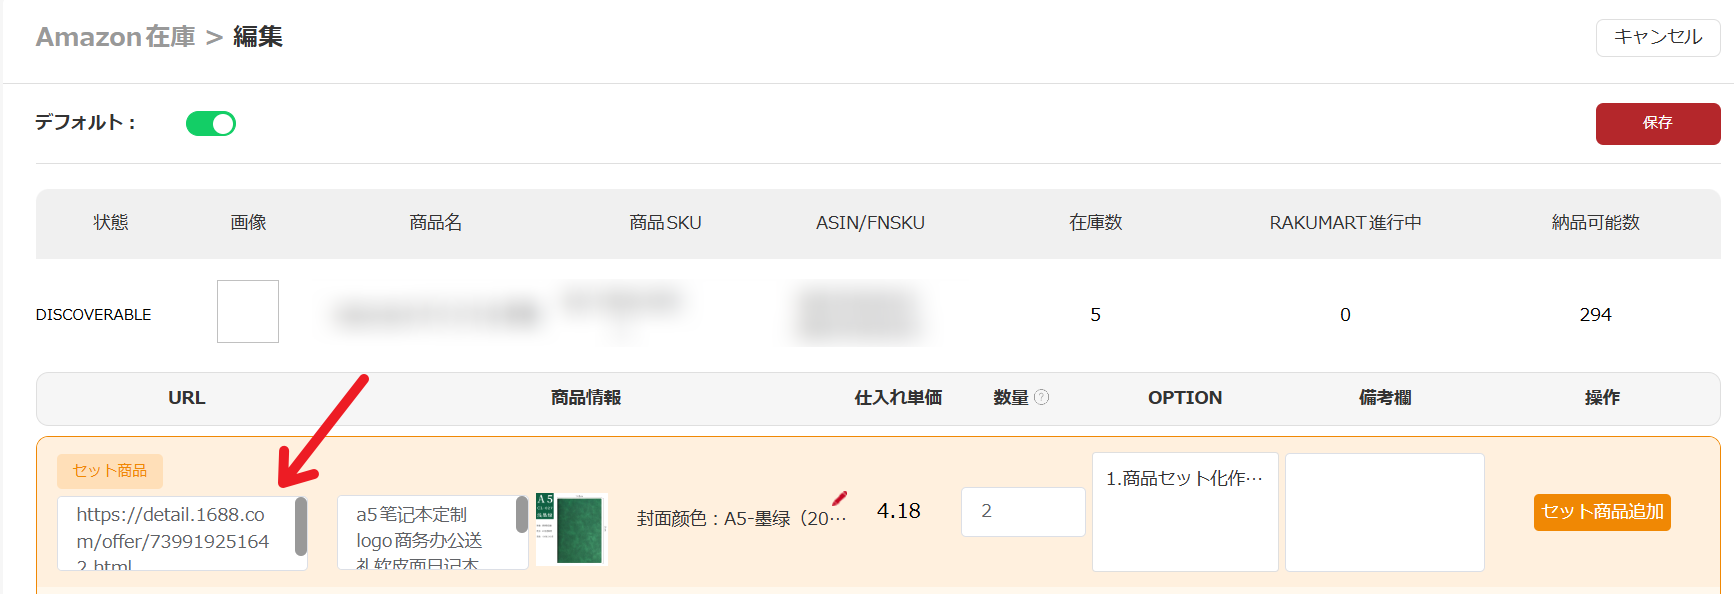Click the 在庫数 column header

point(1095,223)
